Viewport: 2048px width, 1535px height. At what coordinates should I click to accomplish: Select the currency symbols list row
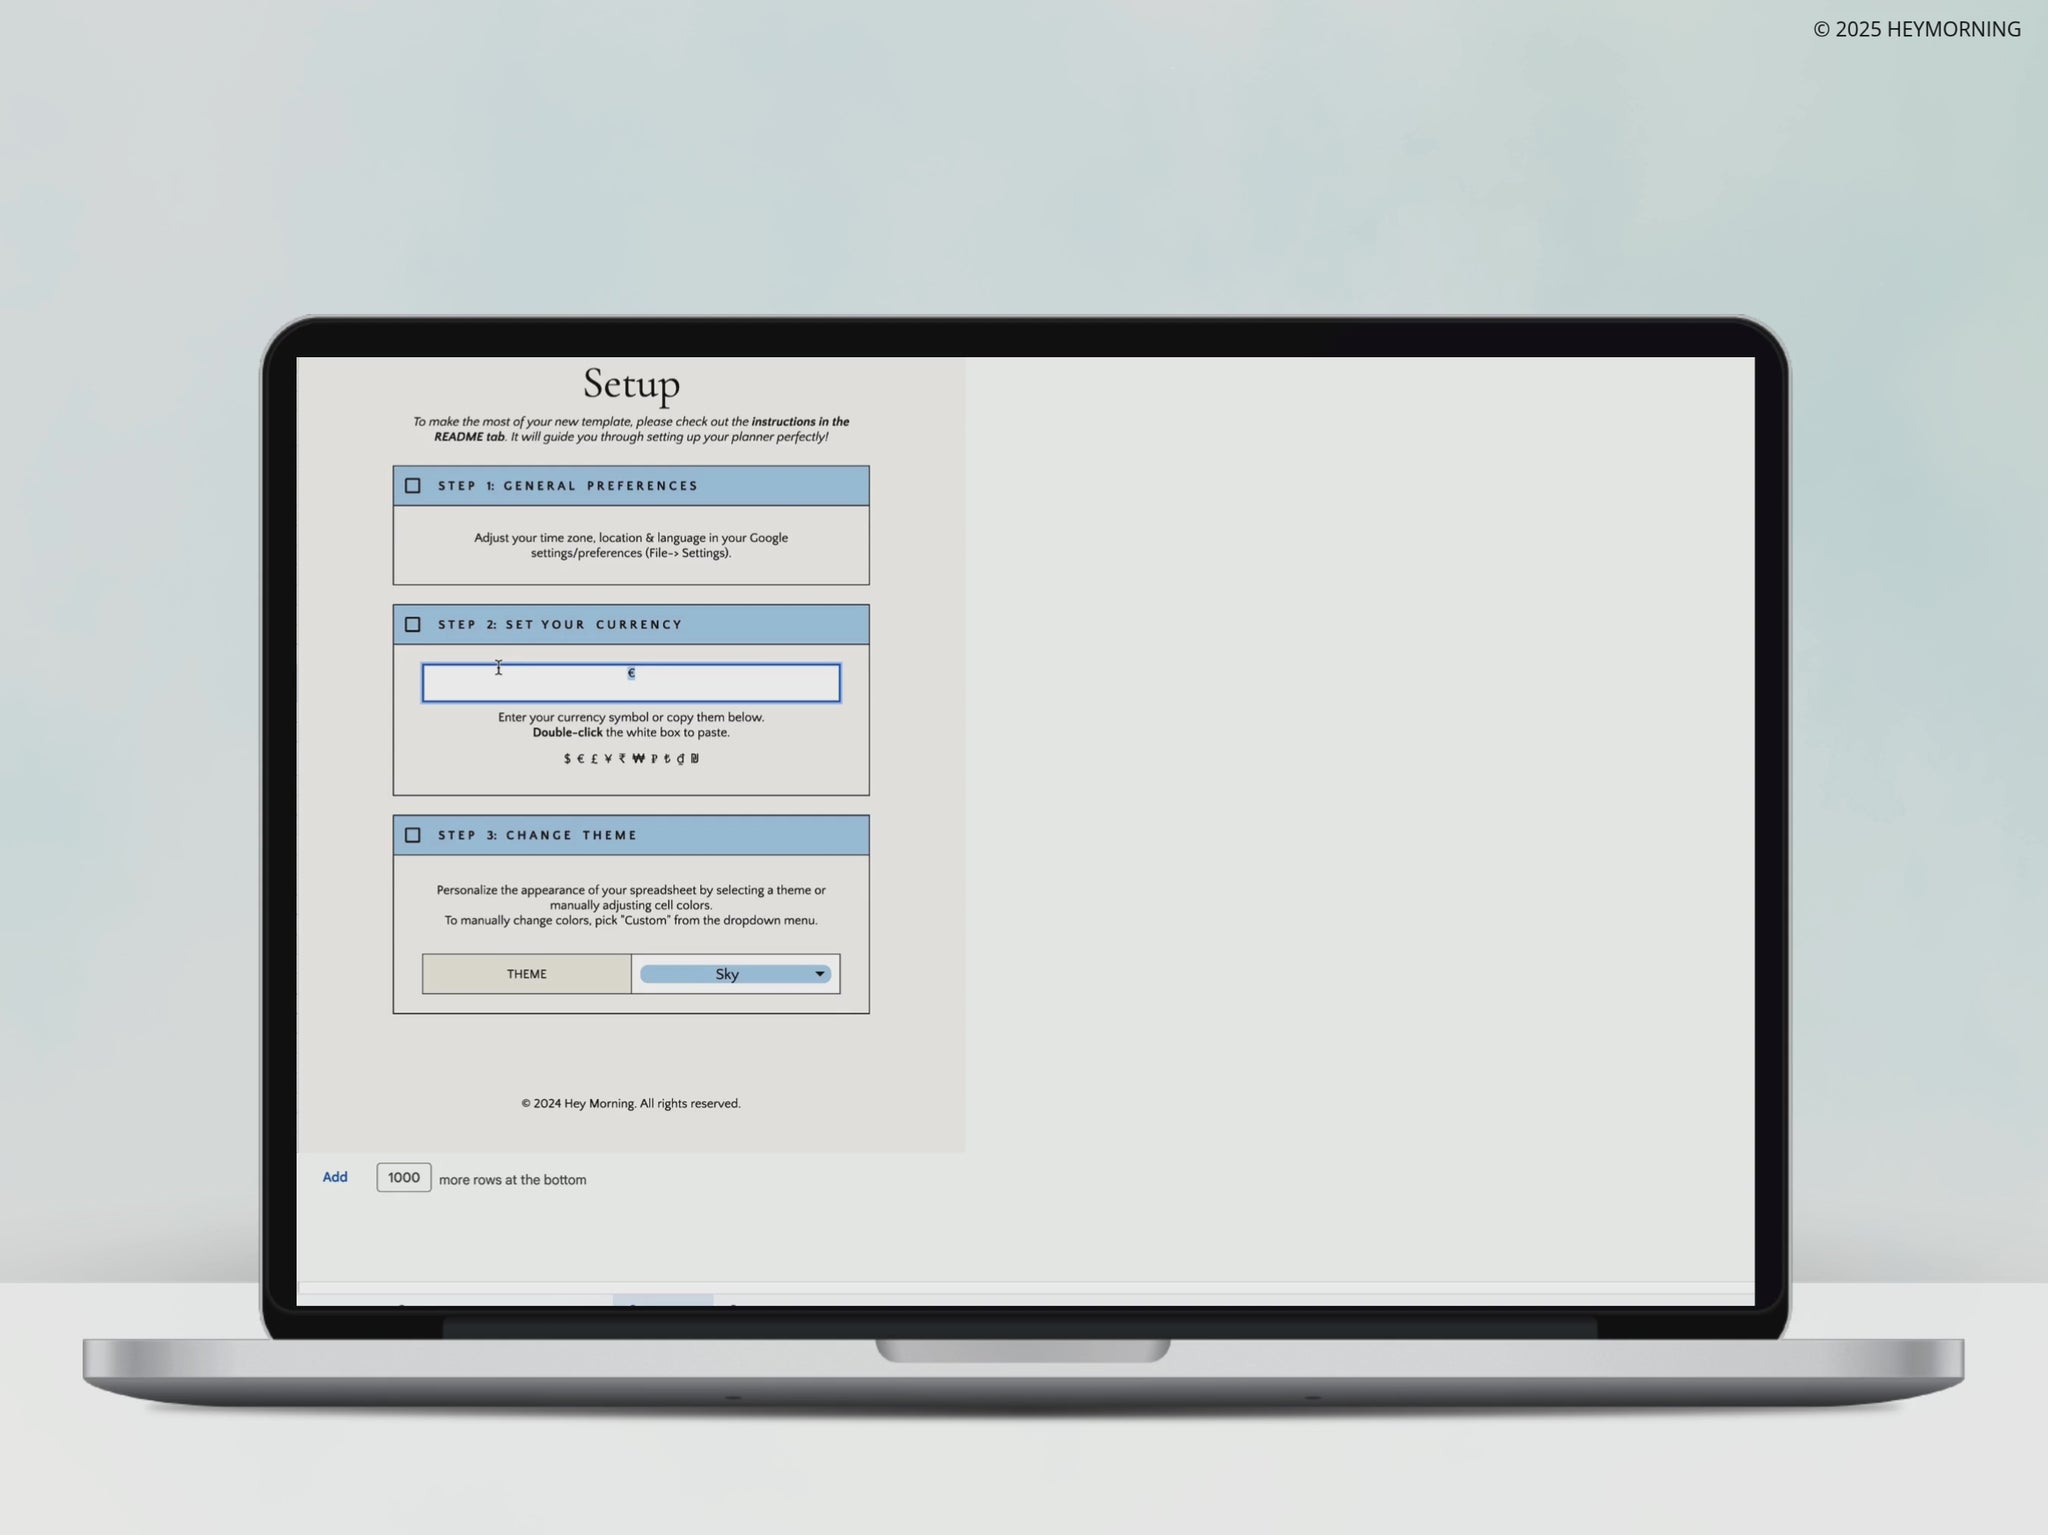631,759
